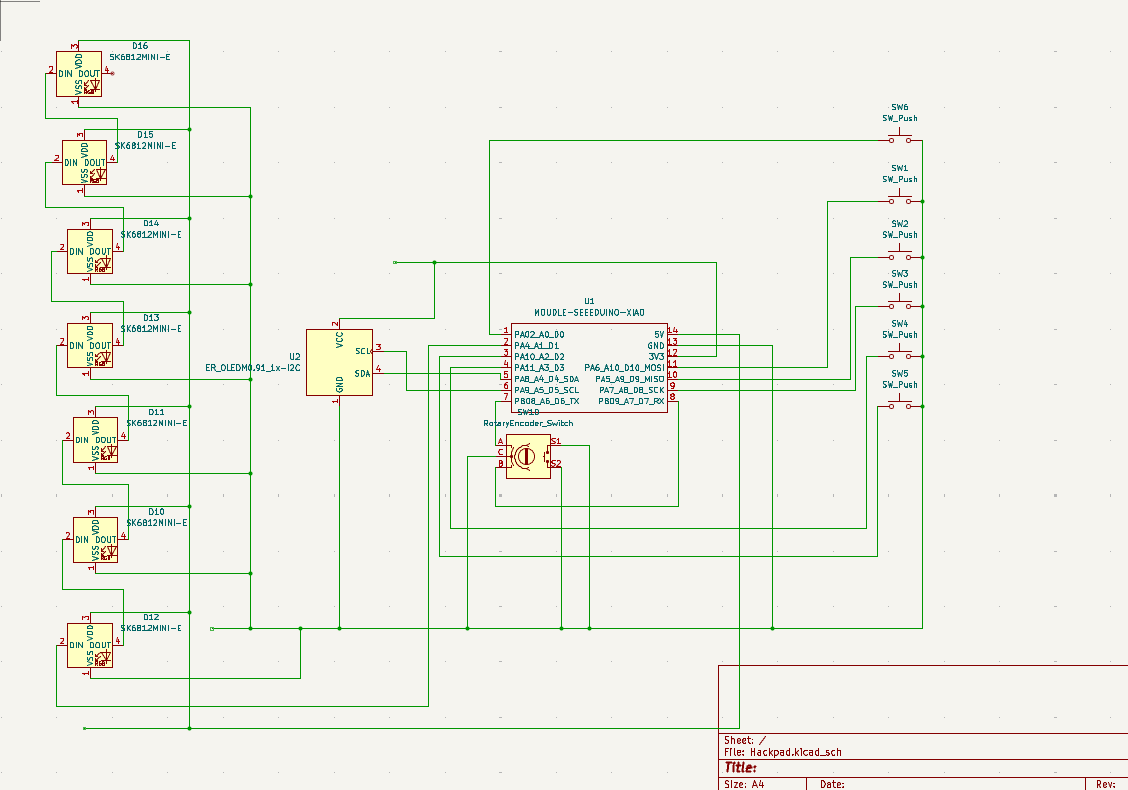
Task: Click the PB09_A7_D7_RX pin name
Action: tap(631, 401)
